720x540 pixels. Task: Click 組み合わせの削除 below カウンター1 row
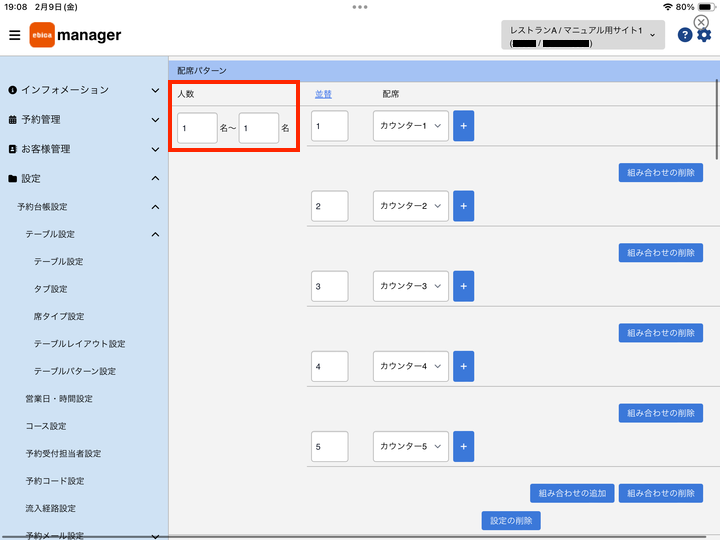(660, 173)
